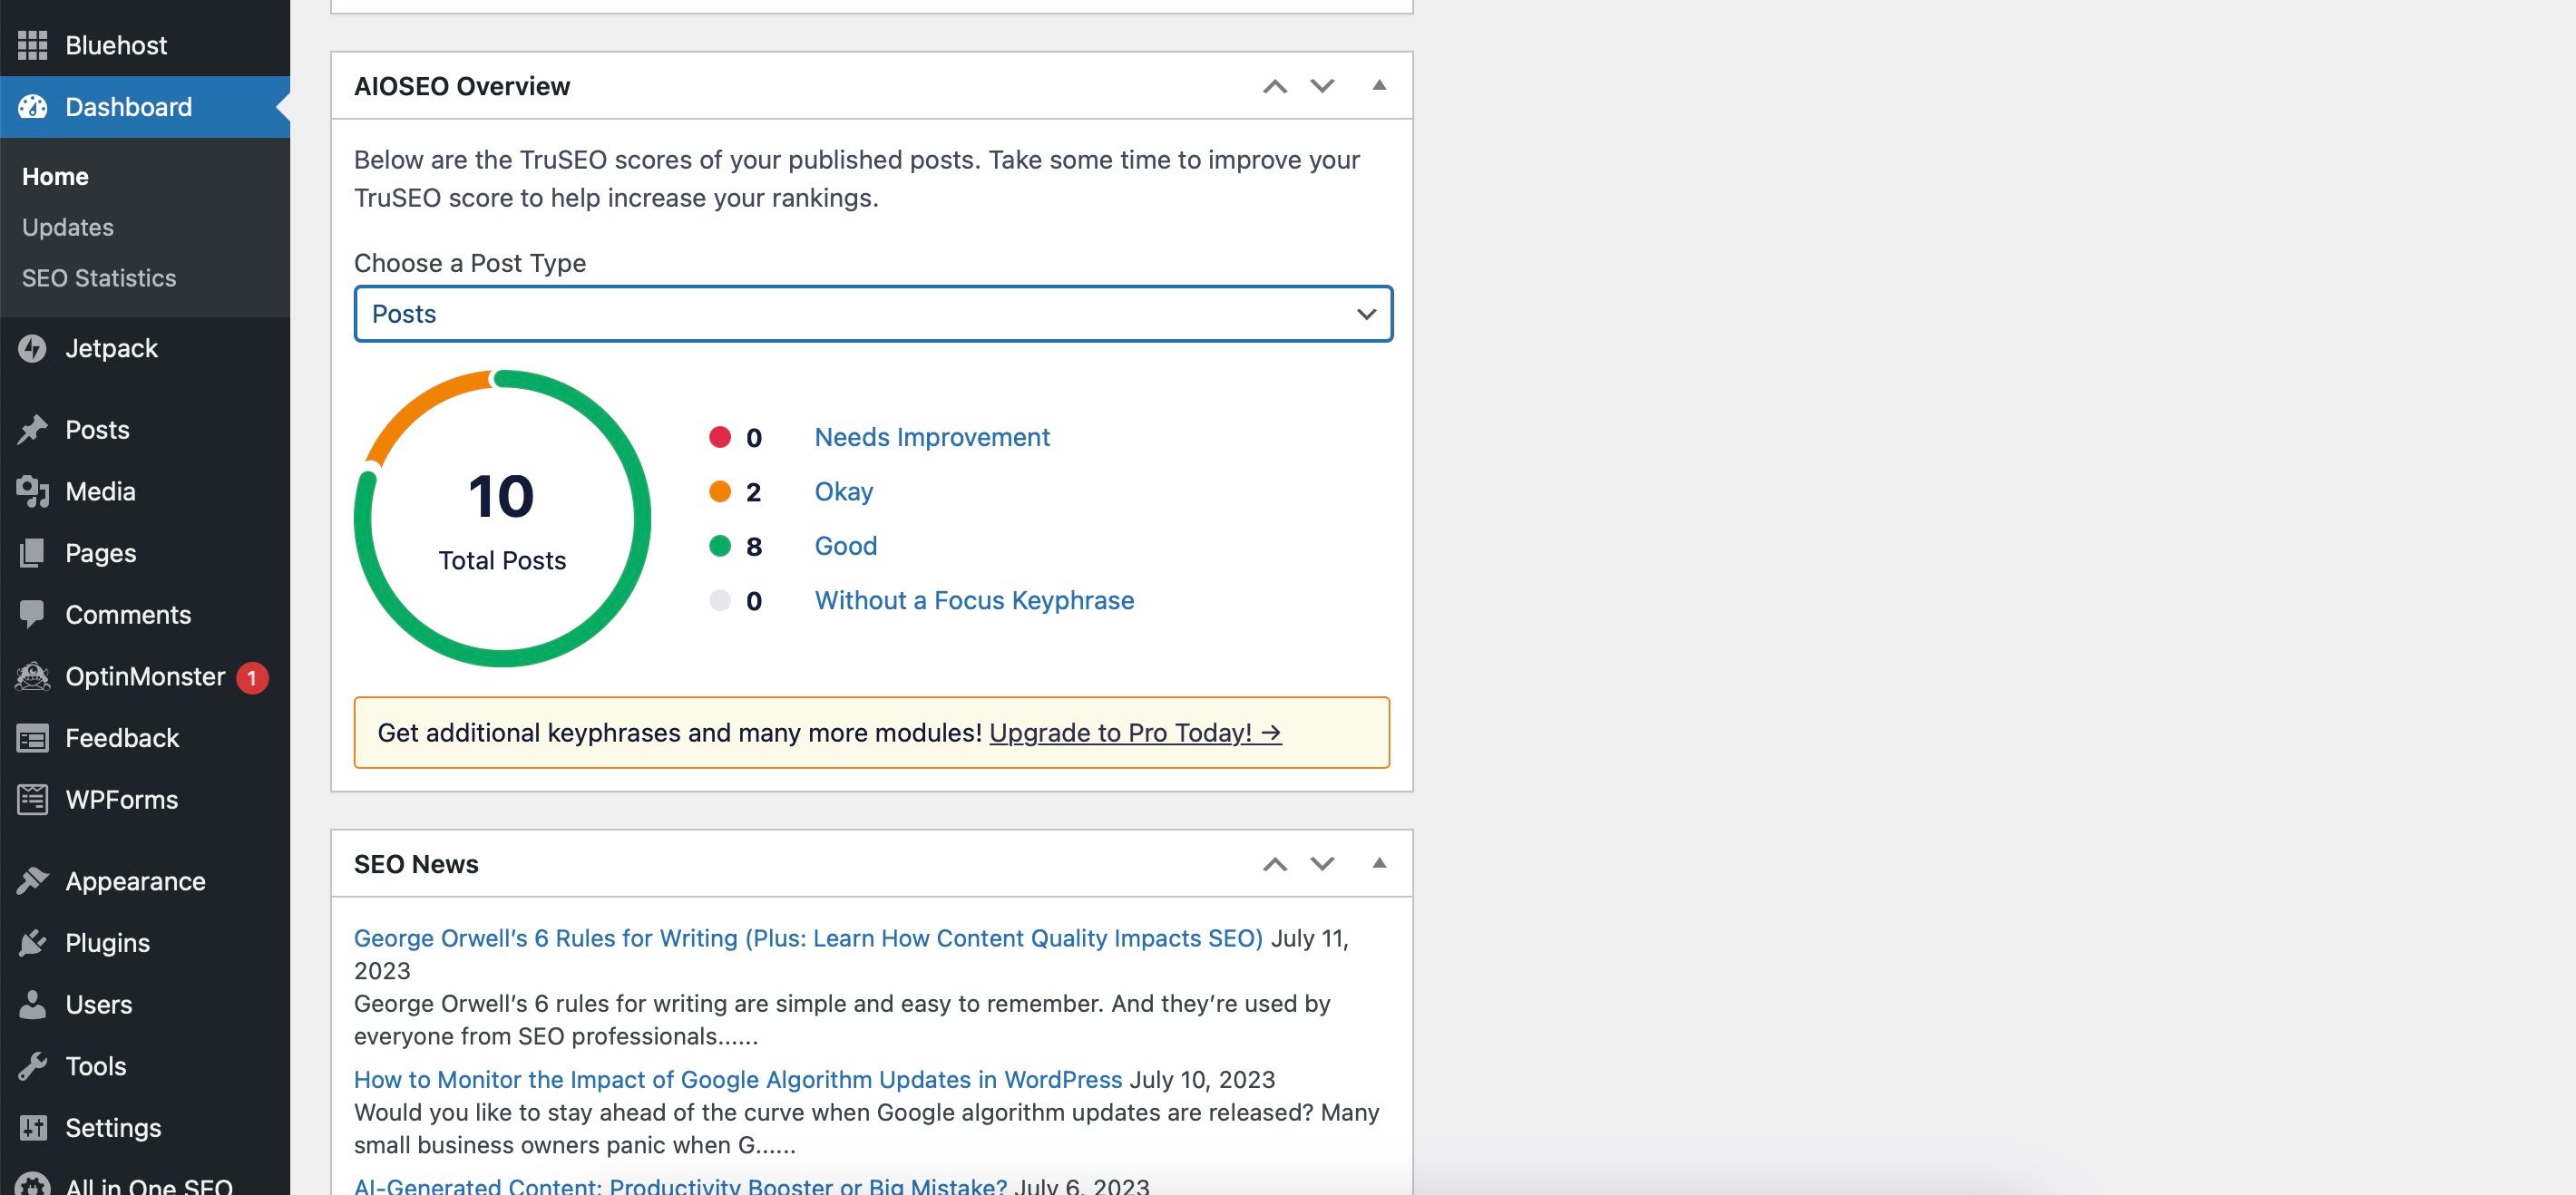This screenshot has width=2576, height=1195.
Task: Open AI-Generated Content article link
Action: (680, 1185)
